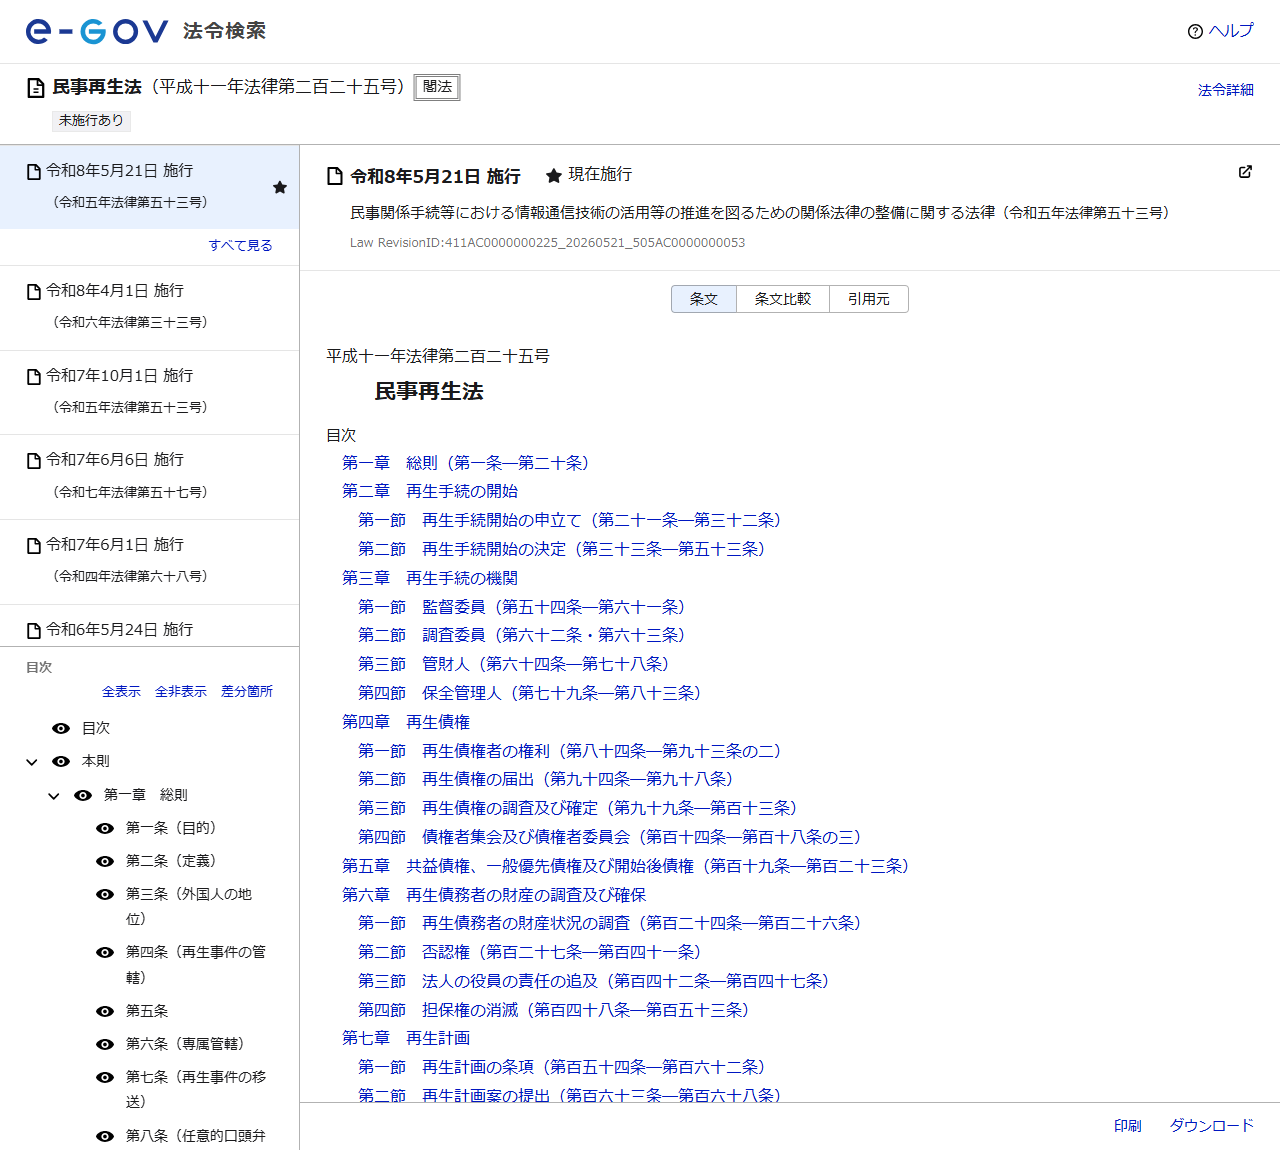The width and height of the screenshot is (1280, 1150).
Task: Hide 第一章 総則 using eye icon
Action: [x=83, y=796]
